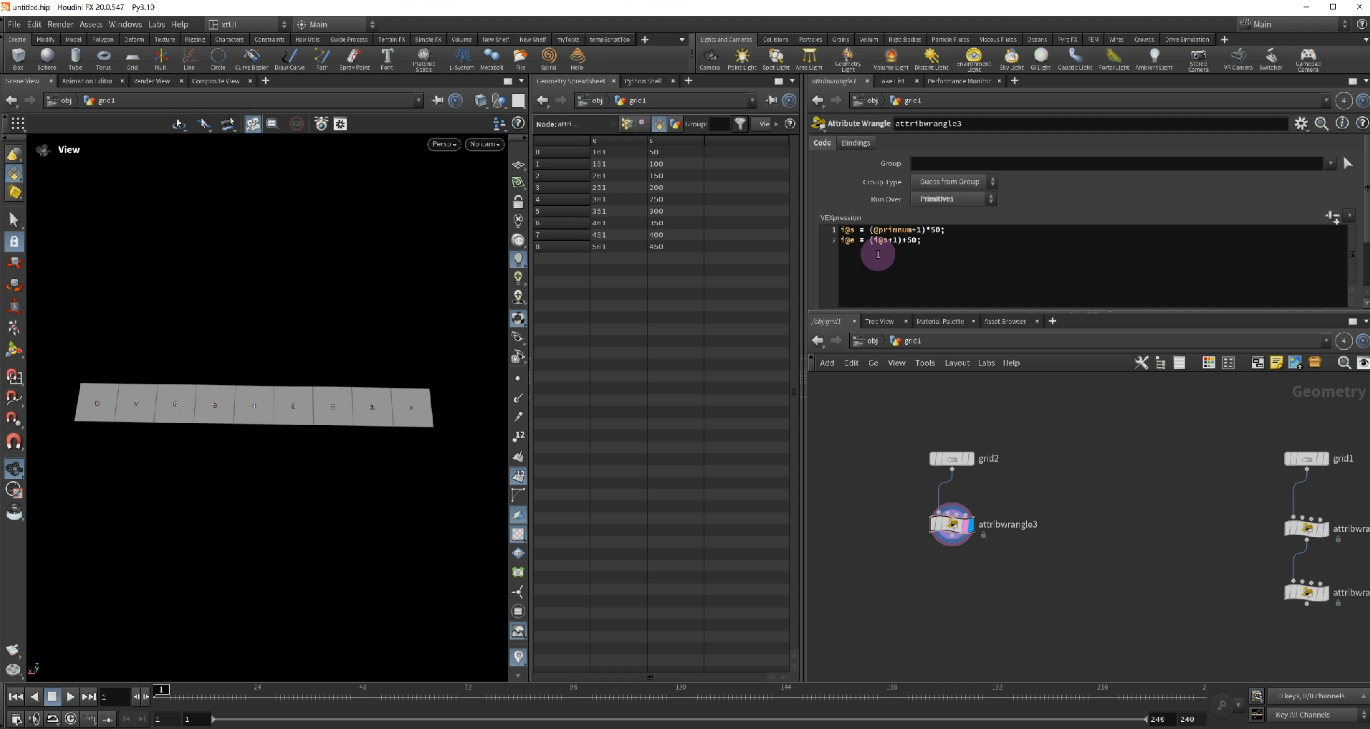Toggle network editor display options eye
The image size is (1370, 729).
[x=1362, y=362]
